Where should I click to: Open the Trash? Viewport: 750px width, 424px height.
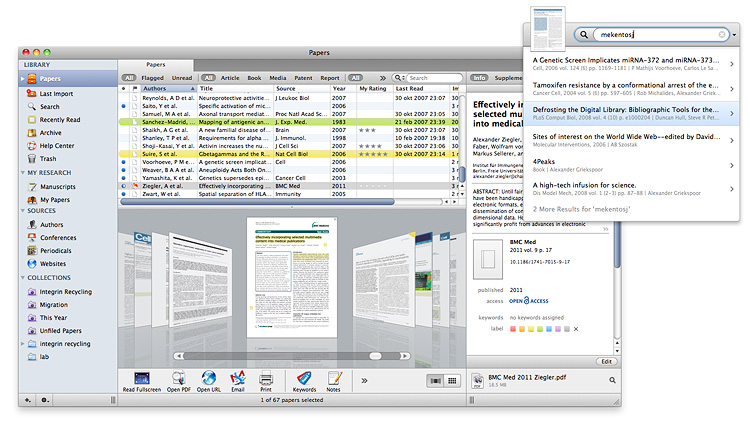(47, 158)
